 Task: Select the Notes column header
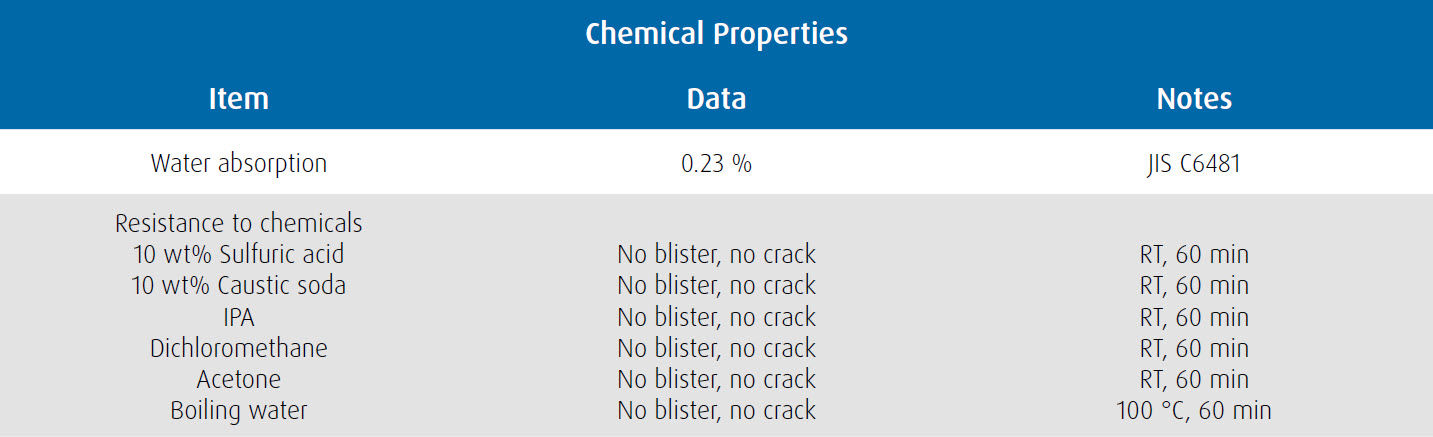(1194, 99)
